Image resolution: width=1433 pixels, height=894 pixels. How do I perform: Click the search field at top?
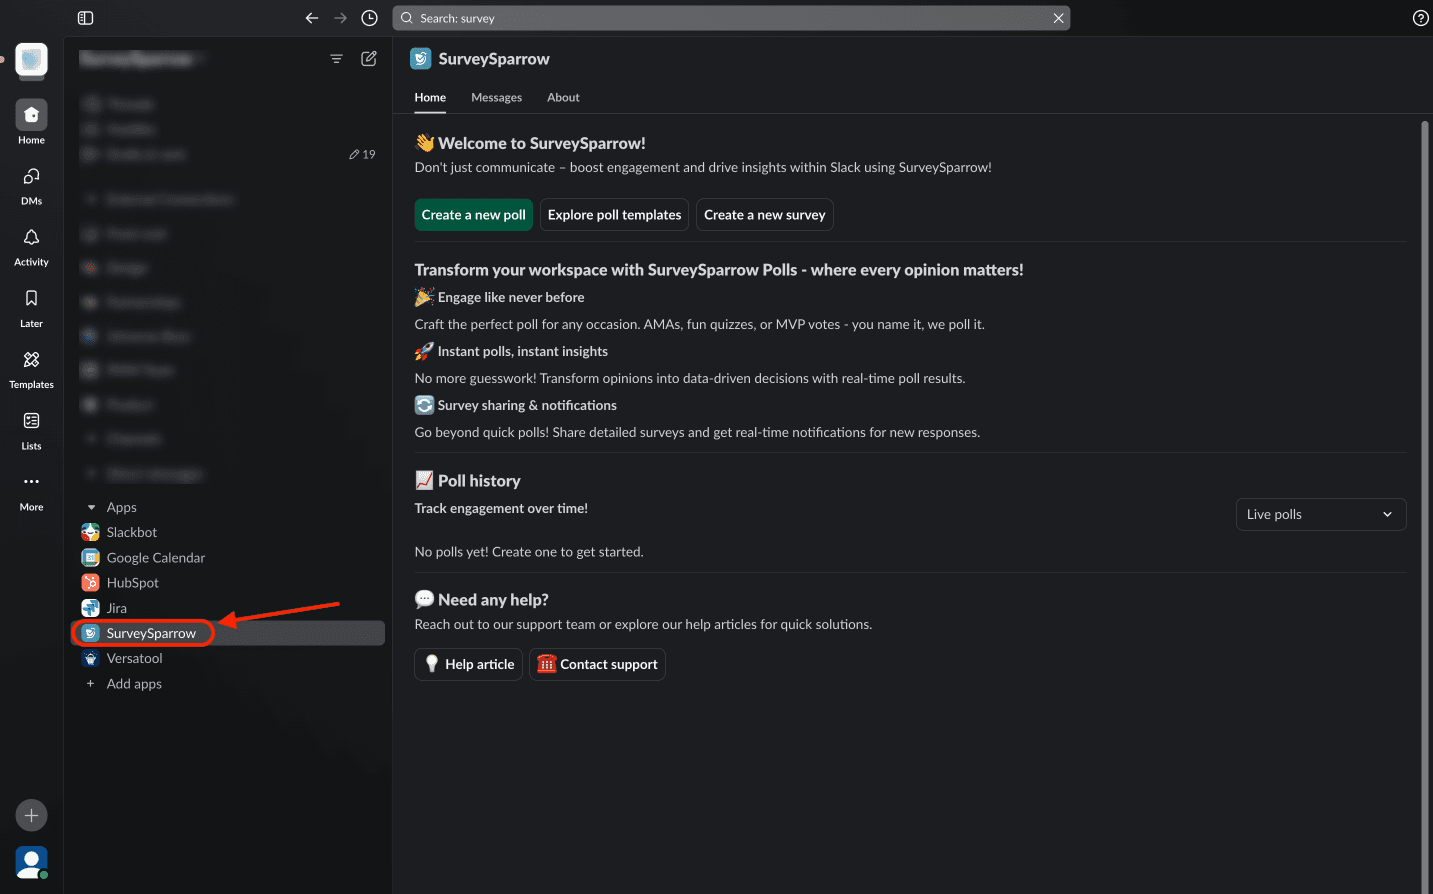coord(730,18)
